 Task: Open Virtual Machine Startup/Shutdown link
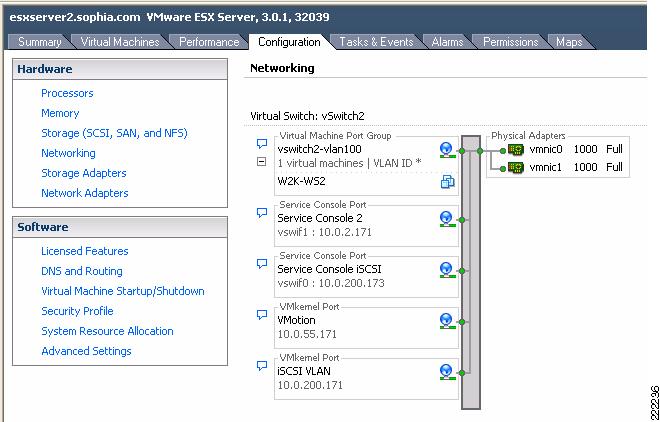click(122, 291)
